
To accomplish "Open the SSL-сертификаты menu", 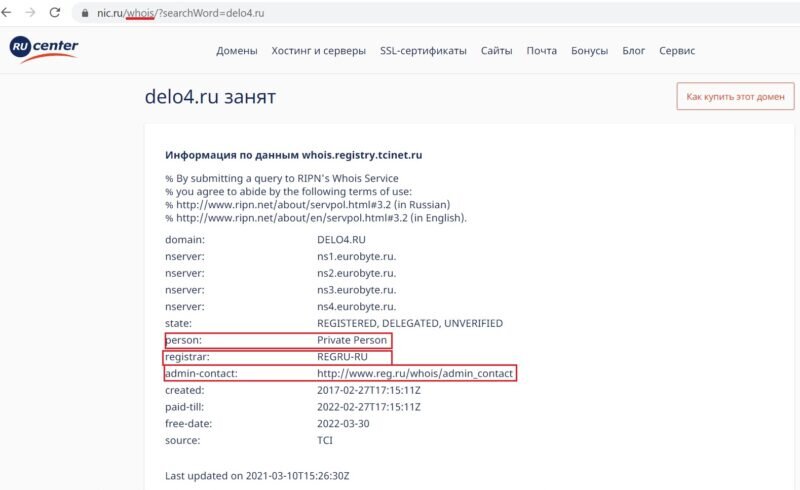I will pos(423,51).
